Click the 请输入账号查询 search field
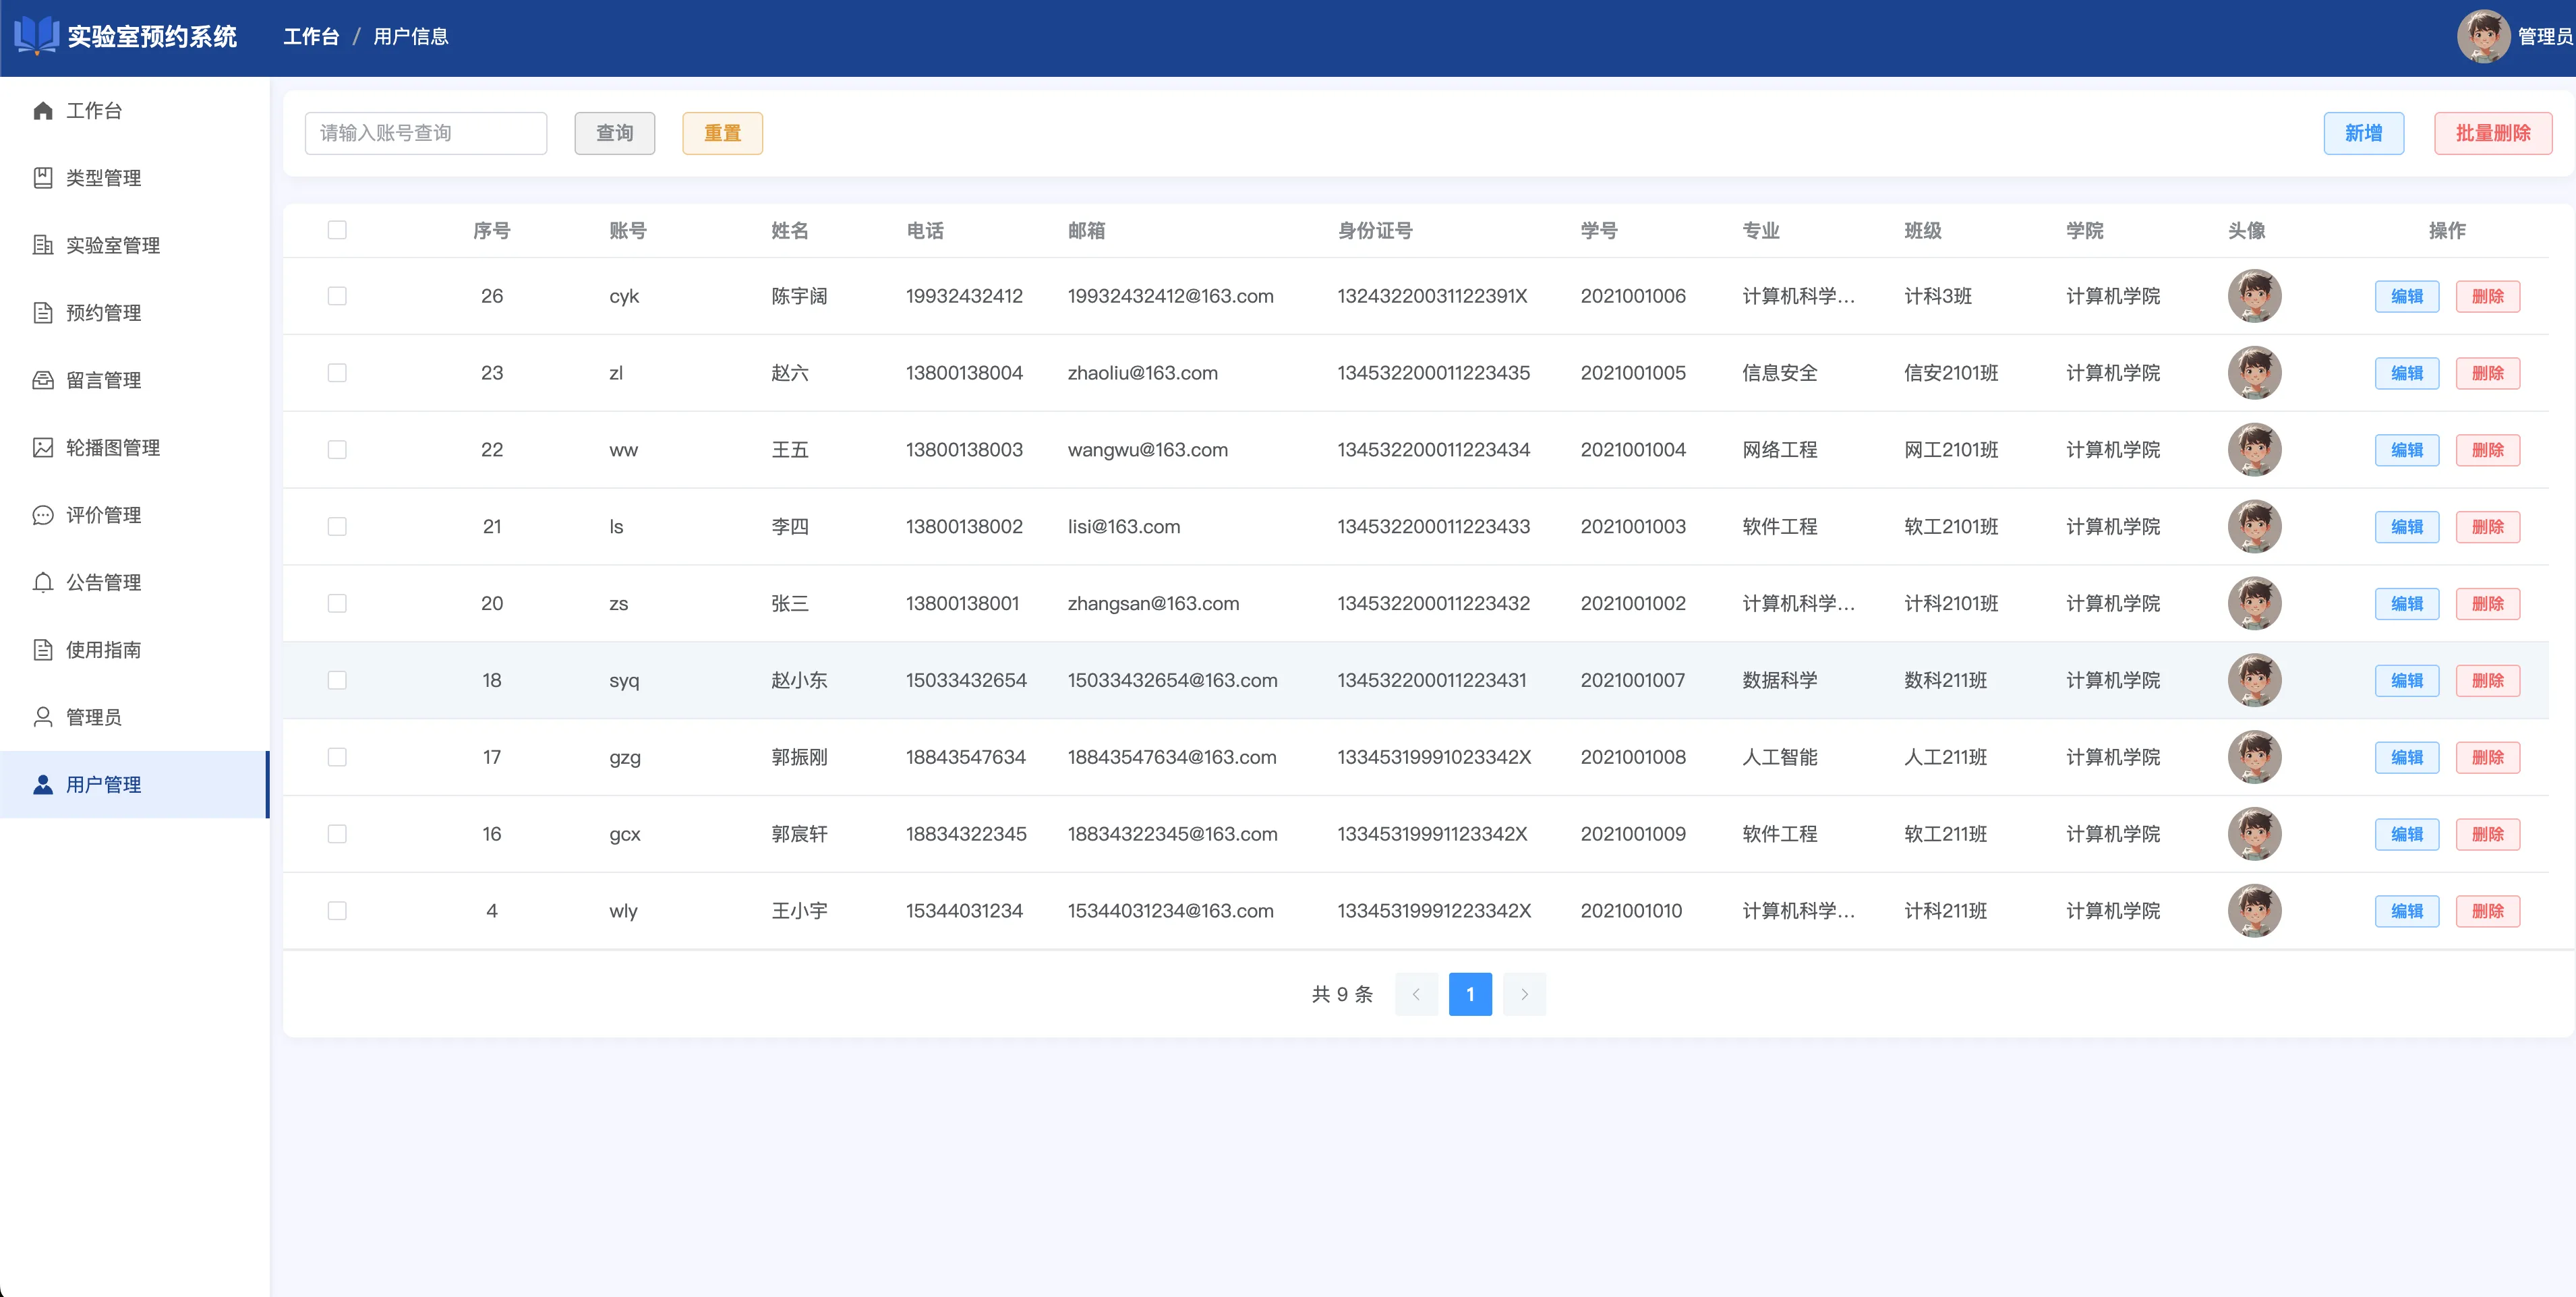The image size is (2576, 1297). click(x=426, y=133)
